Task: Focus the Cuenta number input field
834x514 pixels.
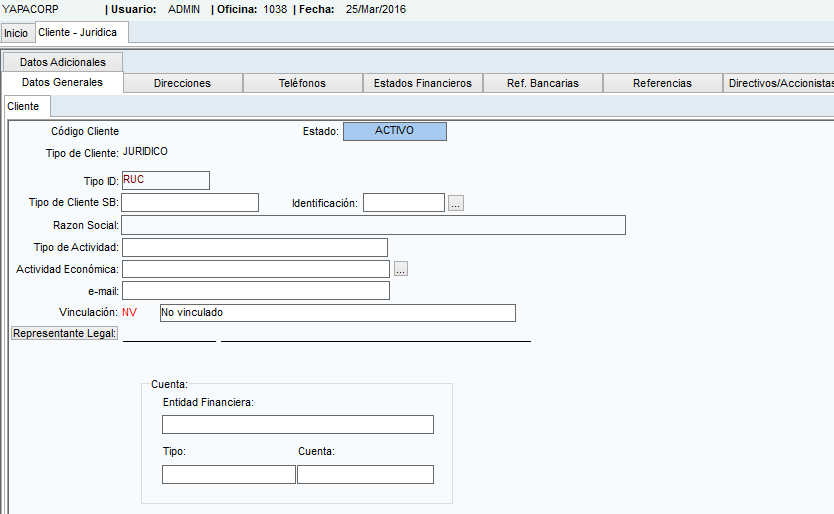Action: click(365, 475)
